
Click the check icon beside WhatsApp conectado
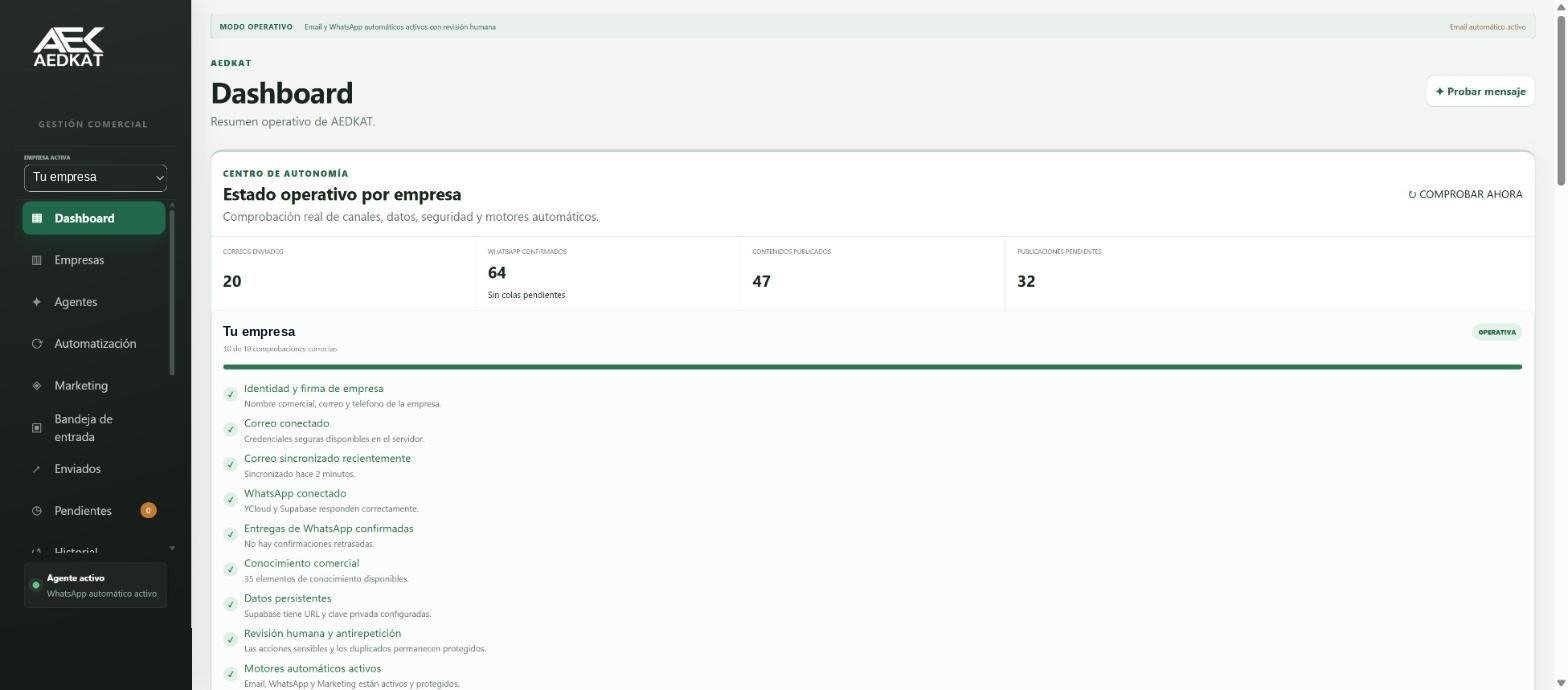230,499
